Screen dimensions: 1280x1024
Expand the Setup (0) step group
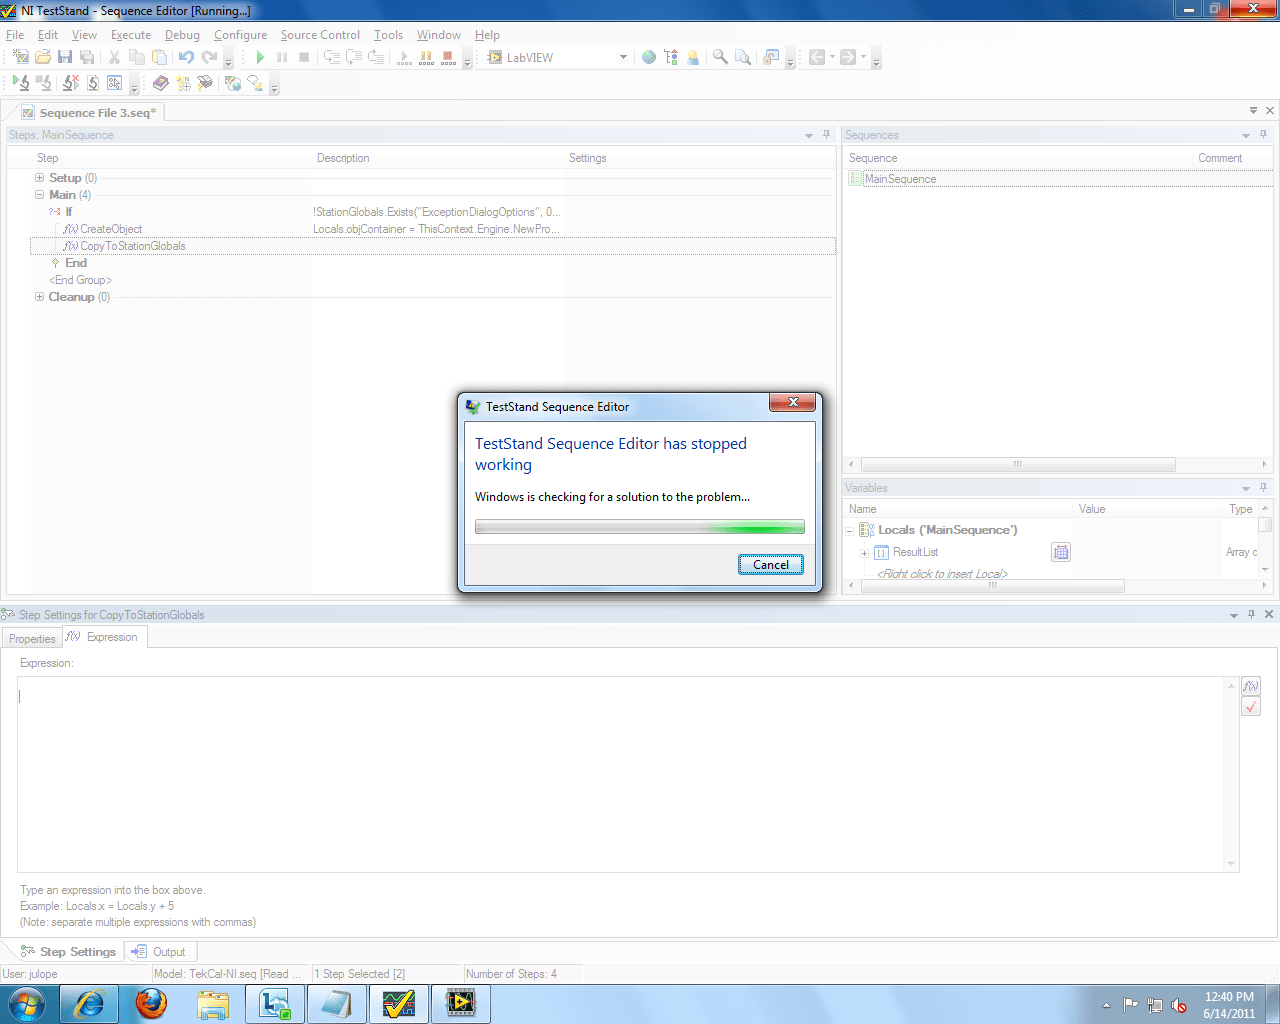pos(37,177)
